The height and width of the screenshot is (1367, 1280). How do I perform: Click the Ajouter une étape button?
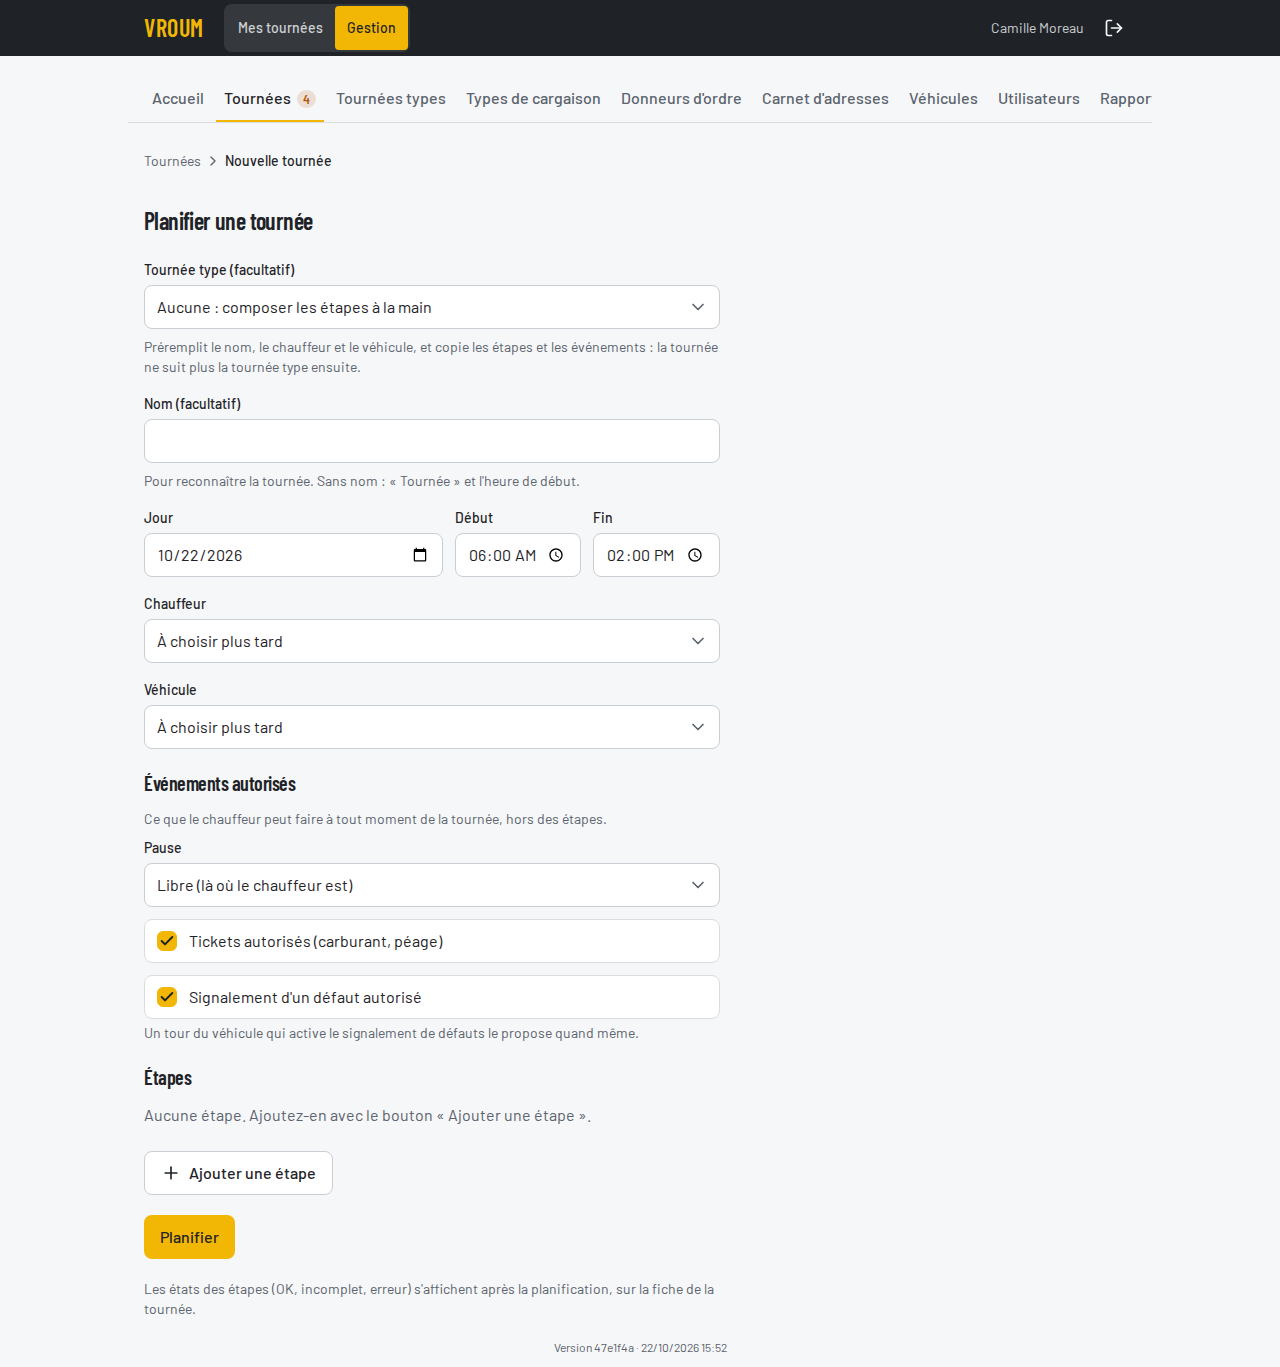click(x=238, y=1173)
